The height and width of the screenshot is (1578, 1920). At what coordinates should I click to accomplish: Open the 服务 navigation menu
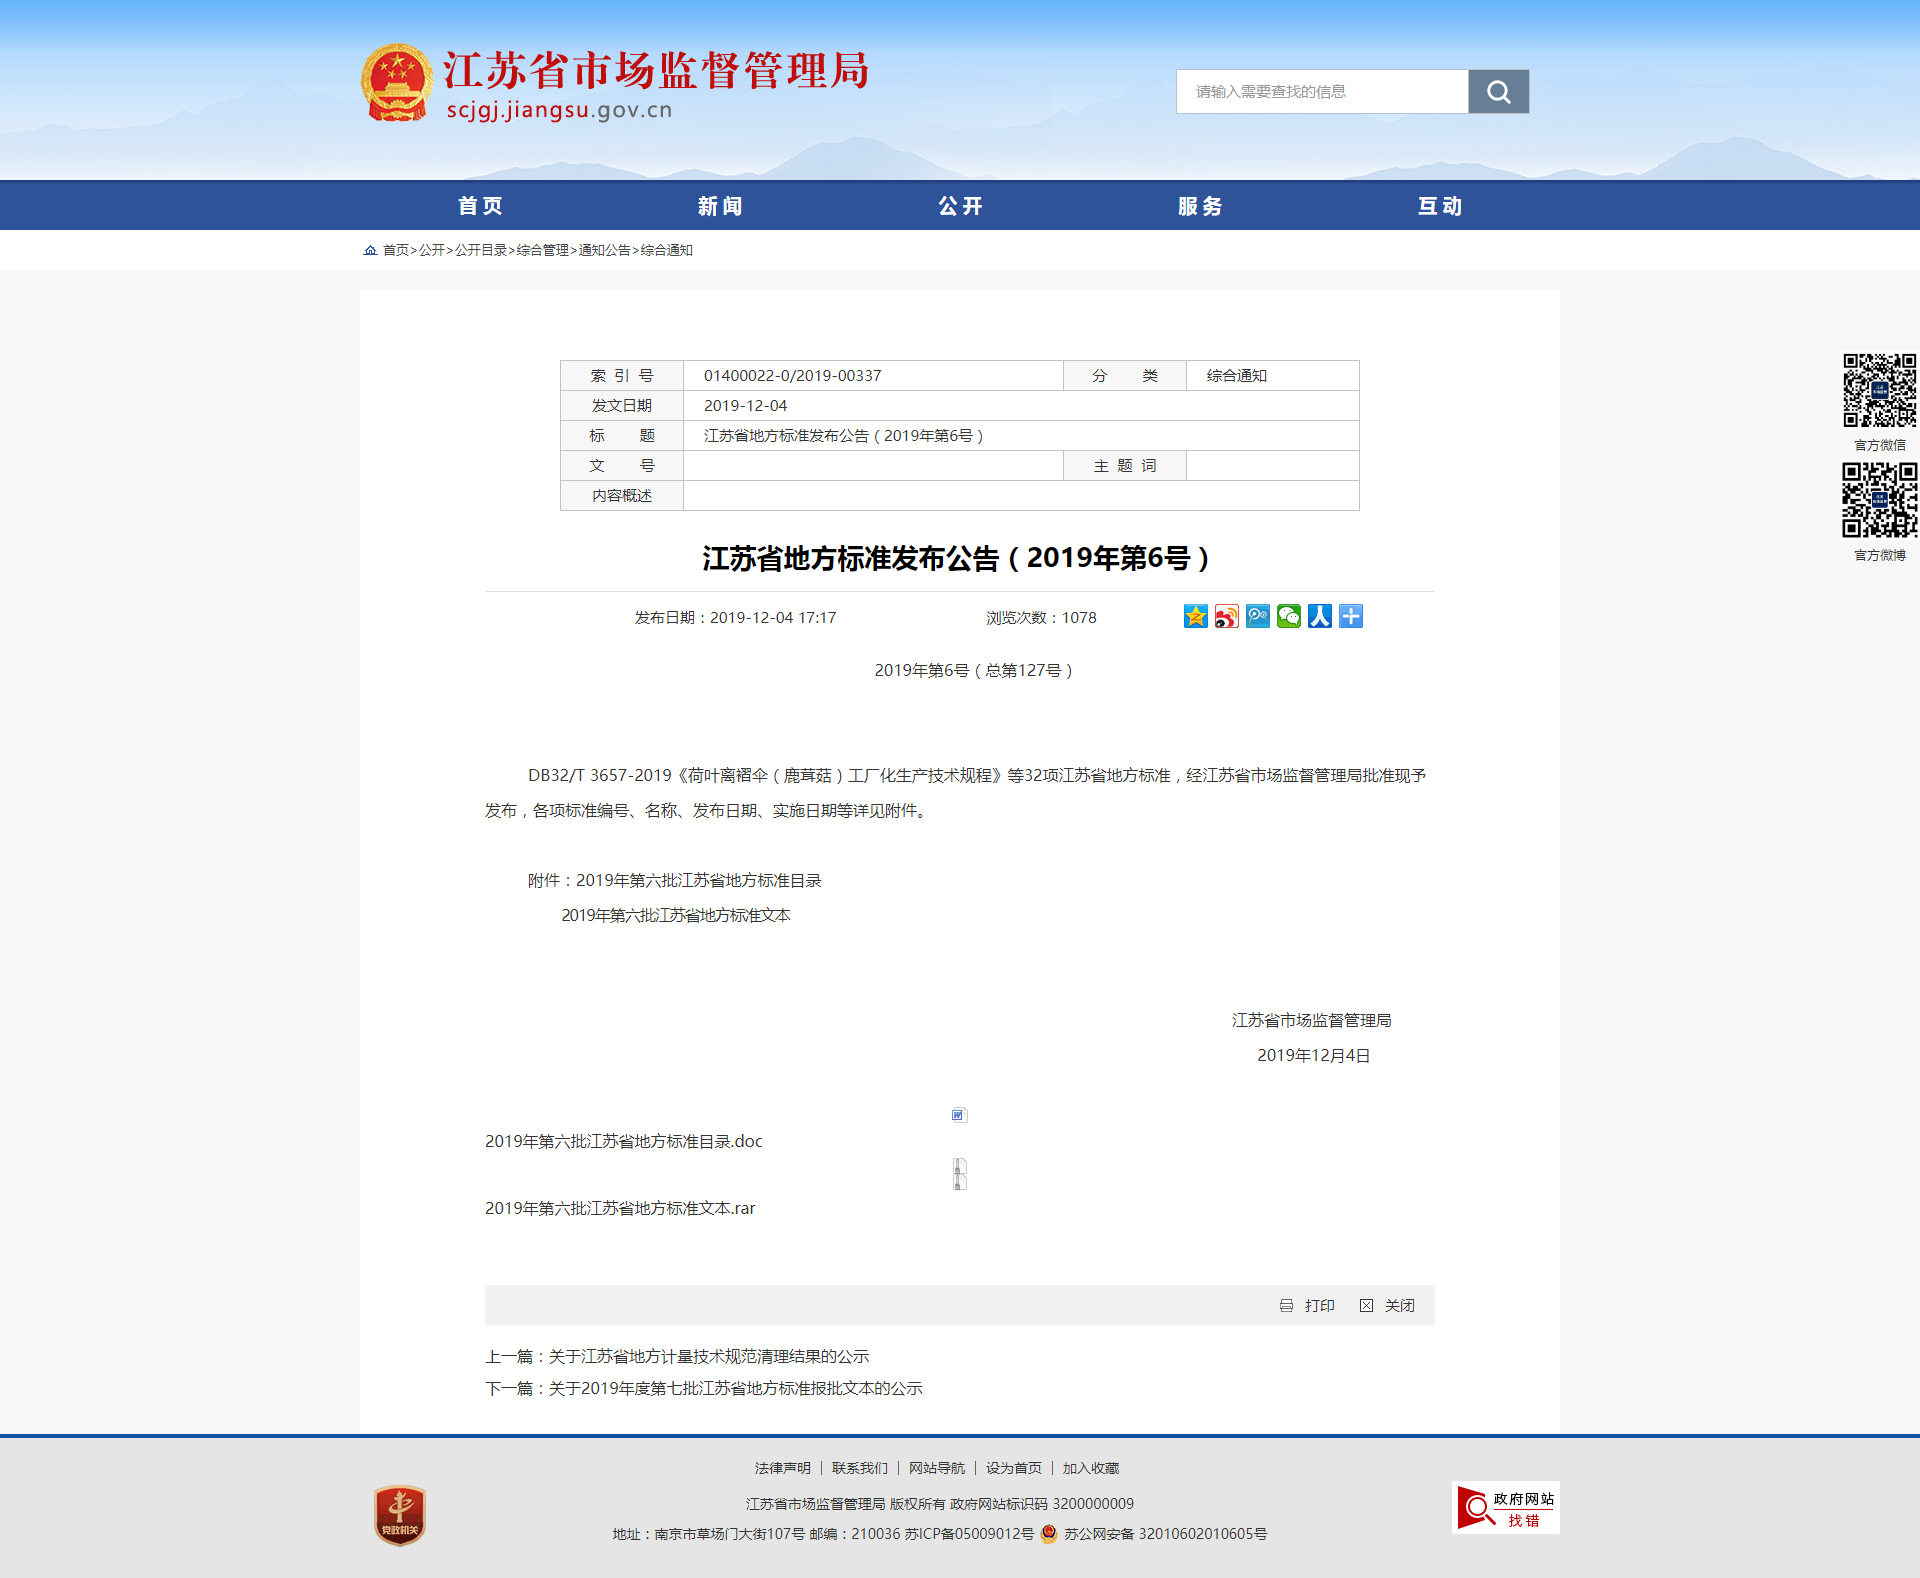[1200, 206]
